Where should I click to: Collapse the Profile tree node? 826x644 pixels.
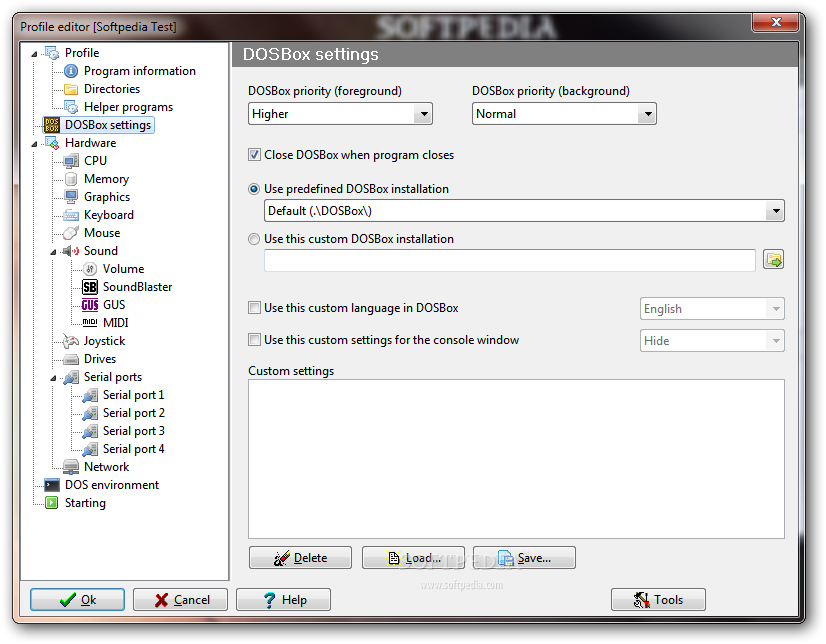[34, 54]
